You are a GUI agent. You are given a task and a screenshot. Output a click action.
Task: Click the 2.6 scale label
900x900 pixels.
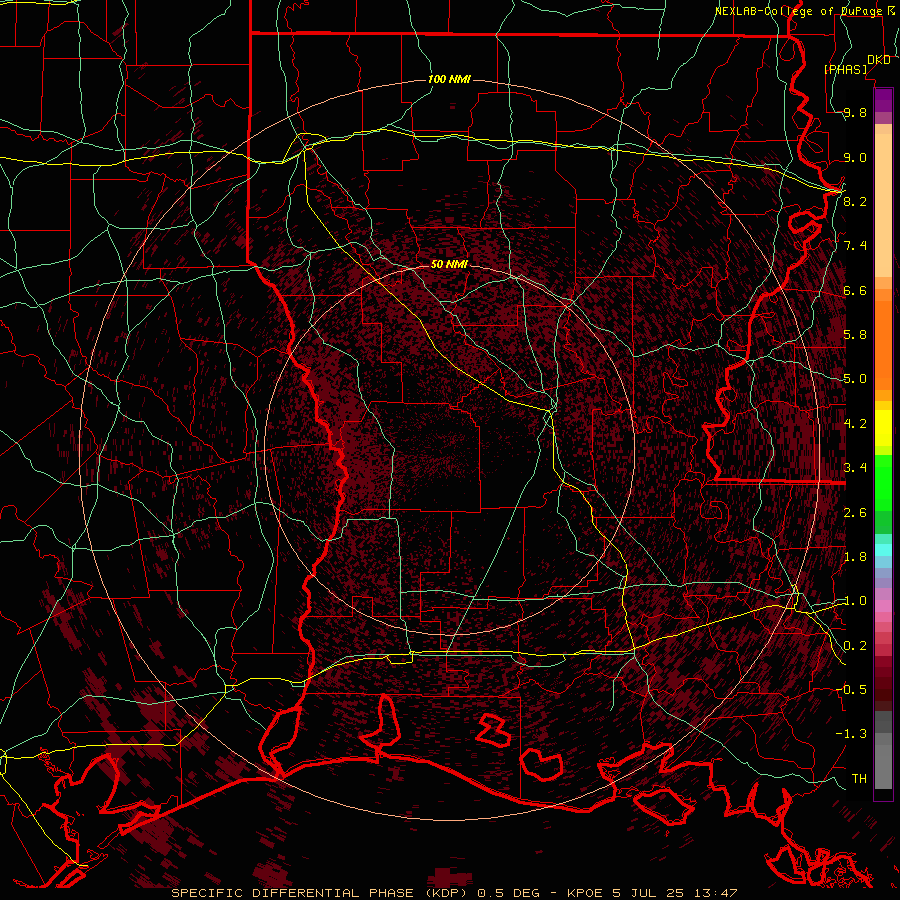[855, 512]
